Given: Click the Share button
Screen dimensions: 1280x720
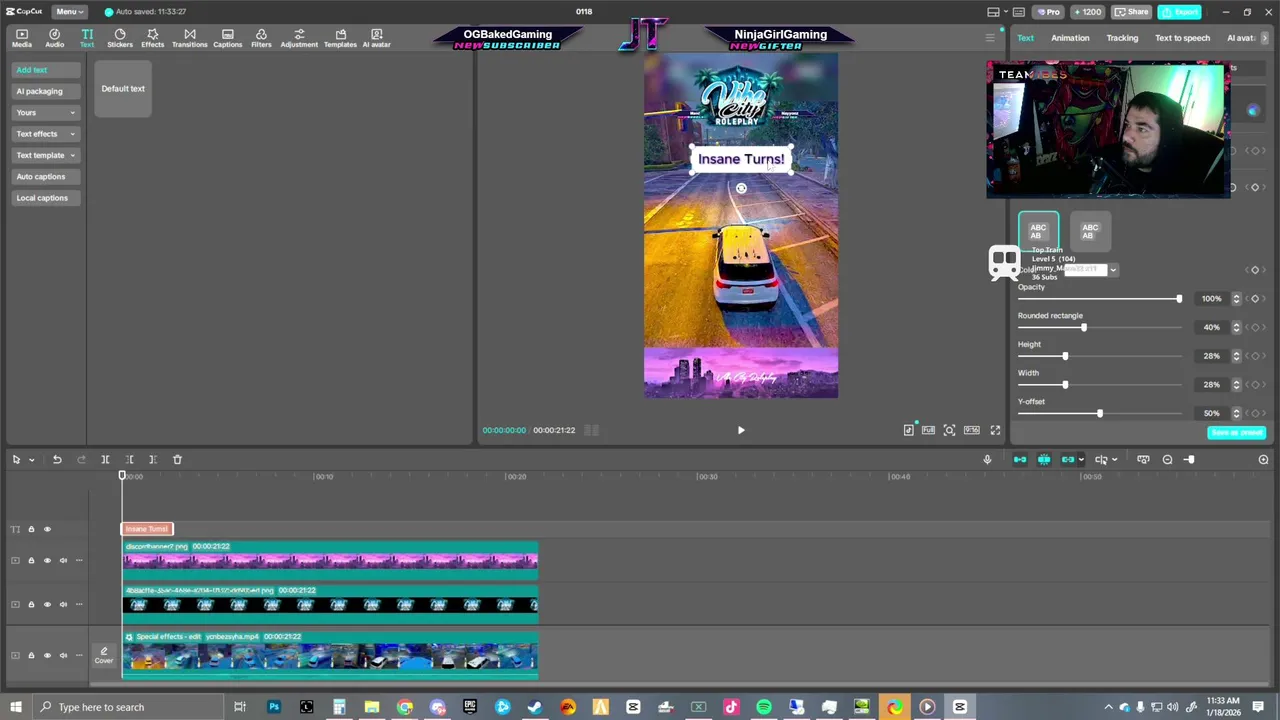Looking at the screenshot, I should 1131,12.
